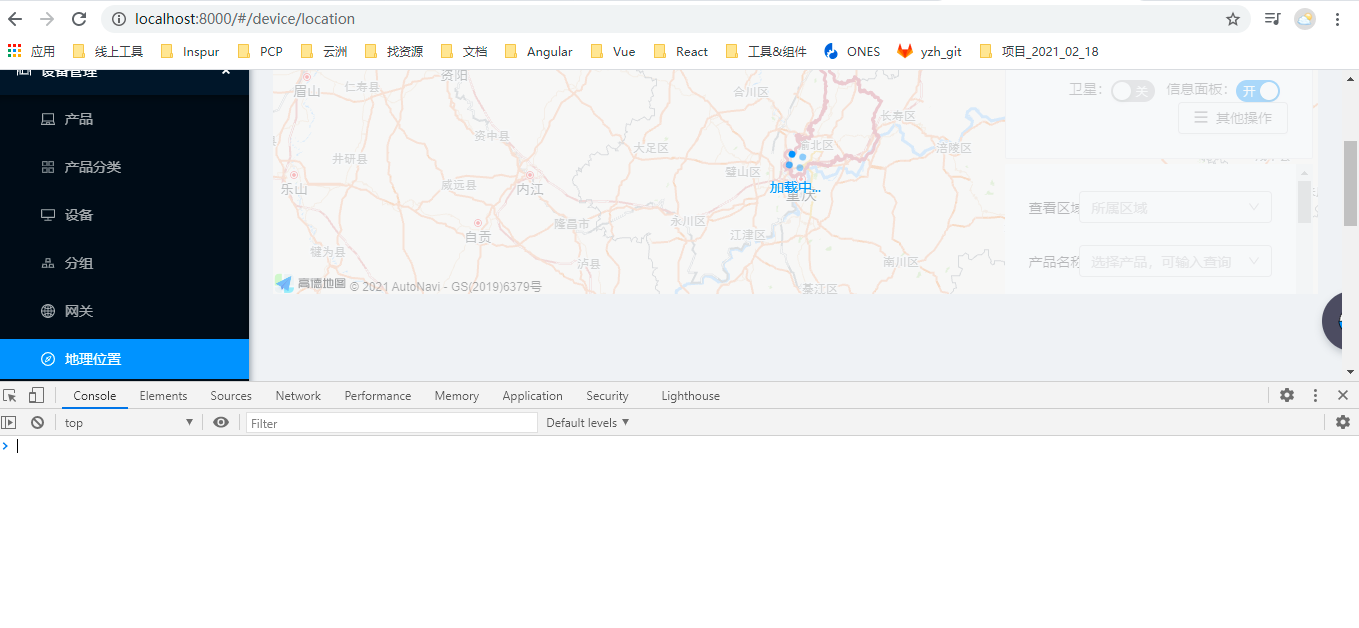
Task: Open DevTools settings gear
Action: pos(1286,395)
